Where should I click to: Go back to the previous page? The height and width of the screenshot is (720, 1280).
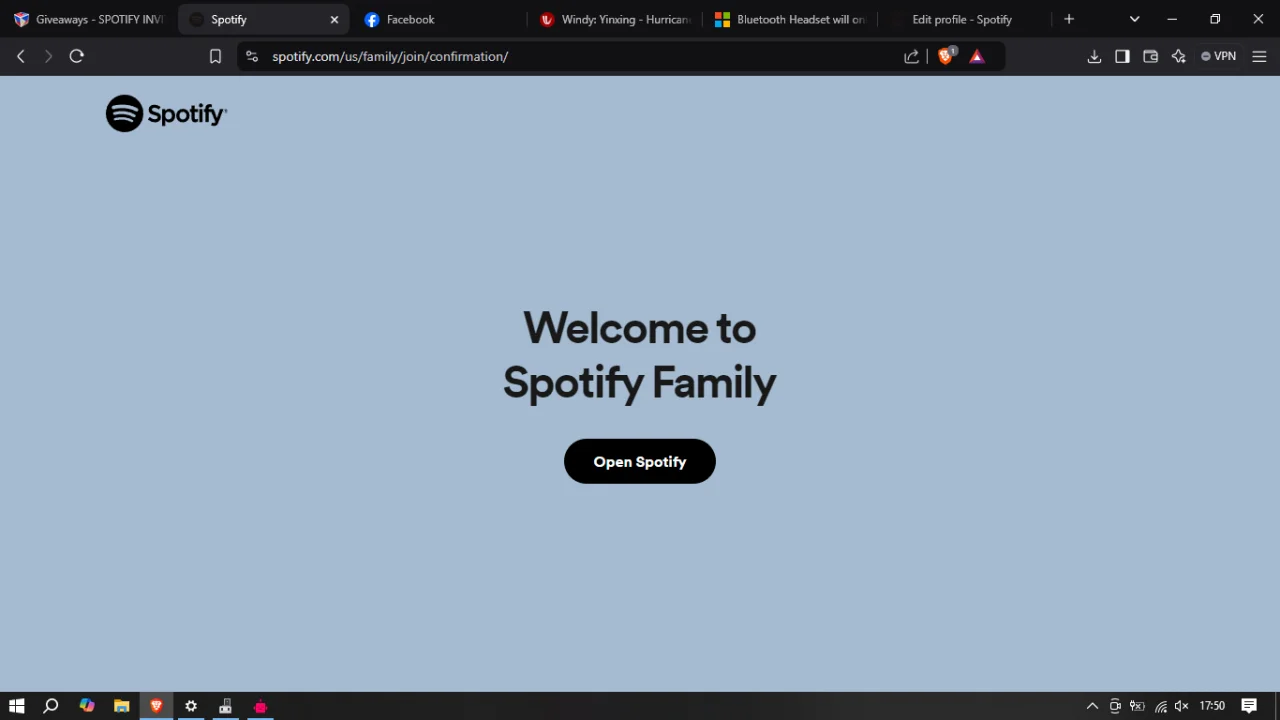[x=20, y=57]
